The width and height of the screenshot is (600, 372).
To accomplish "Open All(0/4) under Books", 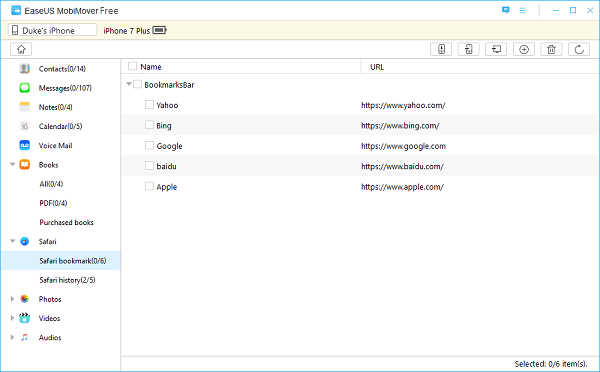I will point(51,184).
